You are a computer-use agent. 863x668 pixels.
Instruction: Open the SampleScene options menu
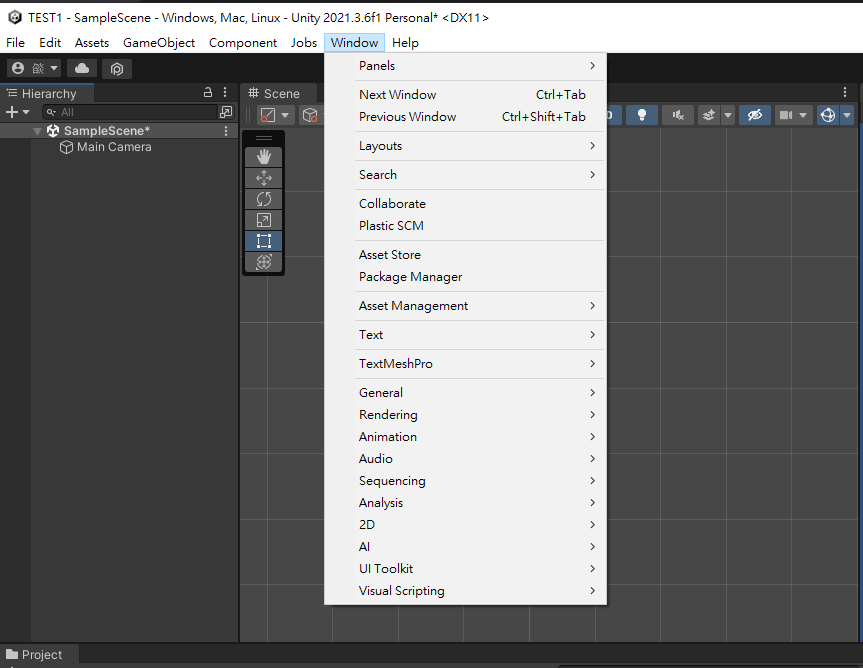pos(226,131)
